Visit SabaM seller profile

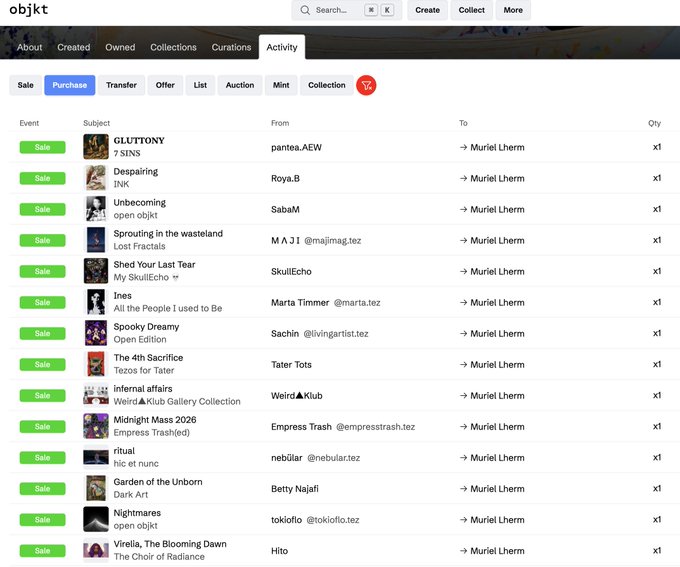285,210
